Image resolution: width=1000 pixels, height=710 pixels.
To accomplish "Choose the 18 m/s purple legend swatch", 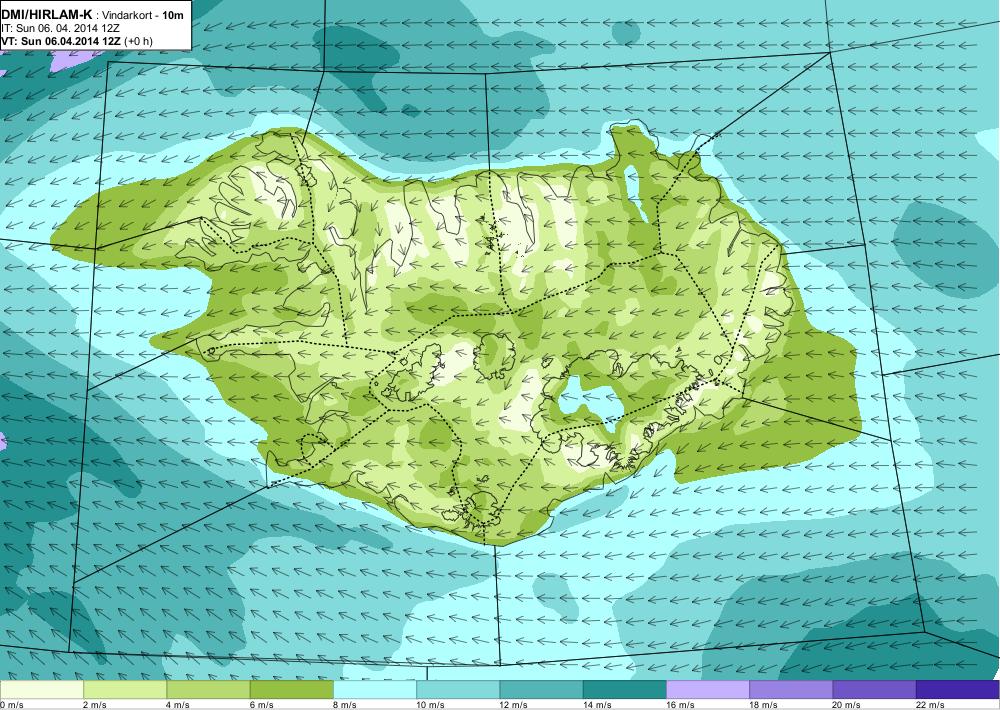I will pyautogui.click(x=791, y=690).
